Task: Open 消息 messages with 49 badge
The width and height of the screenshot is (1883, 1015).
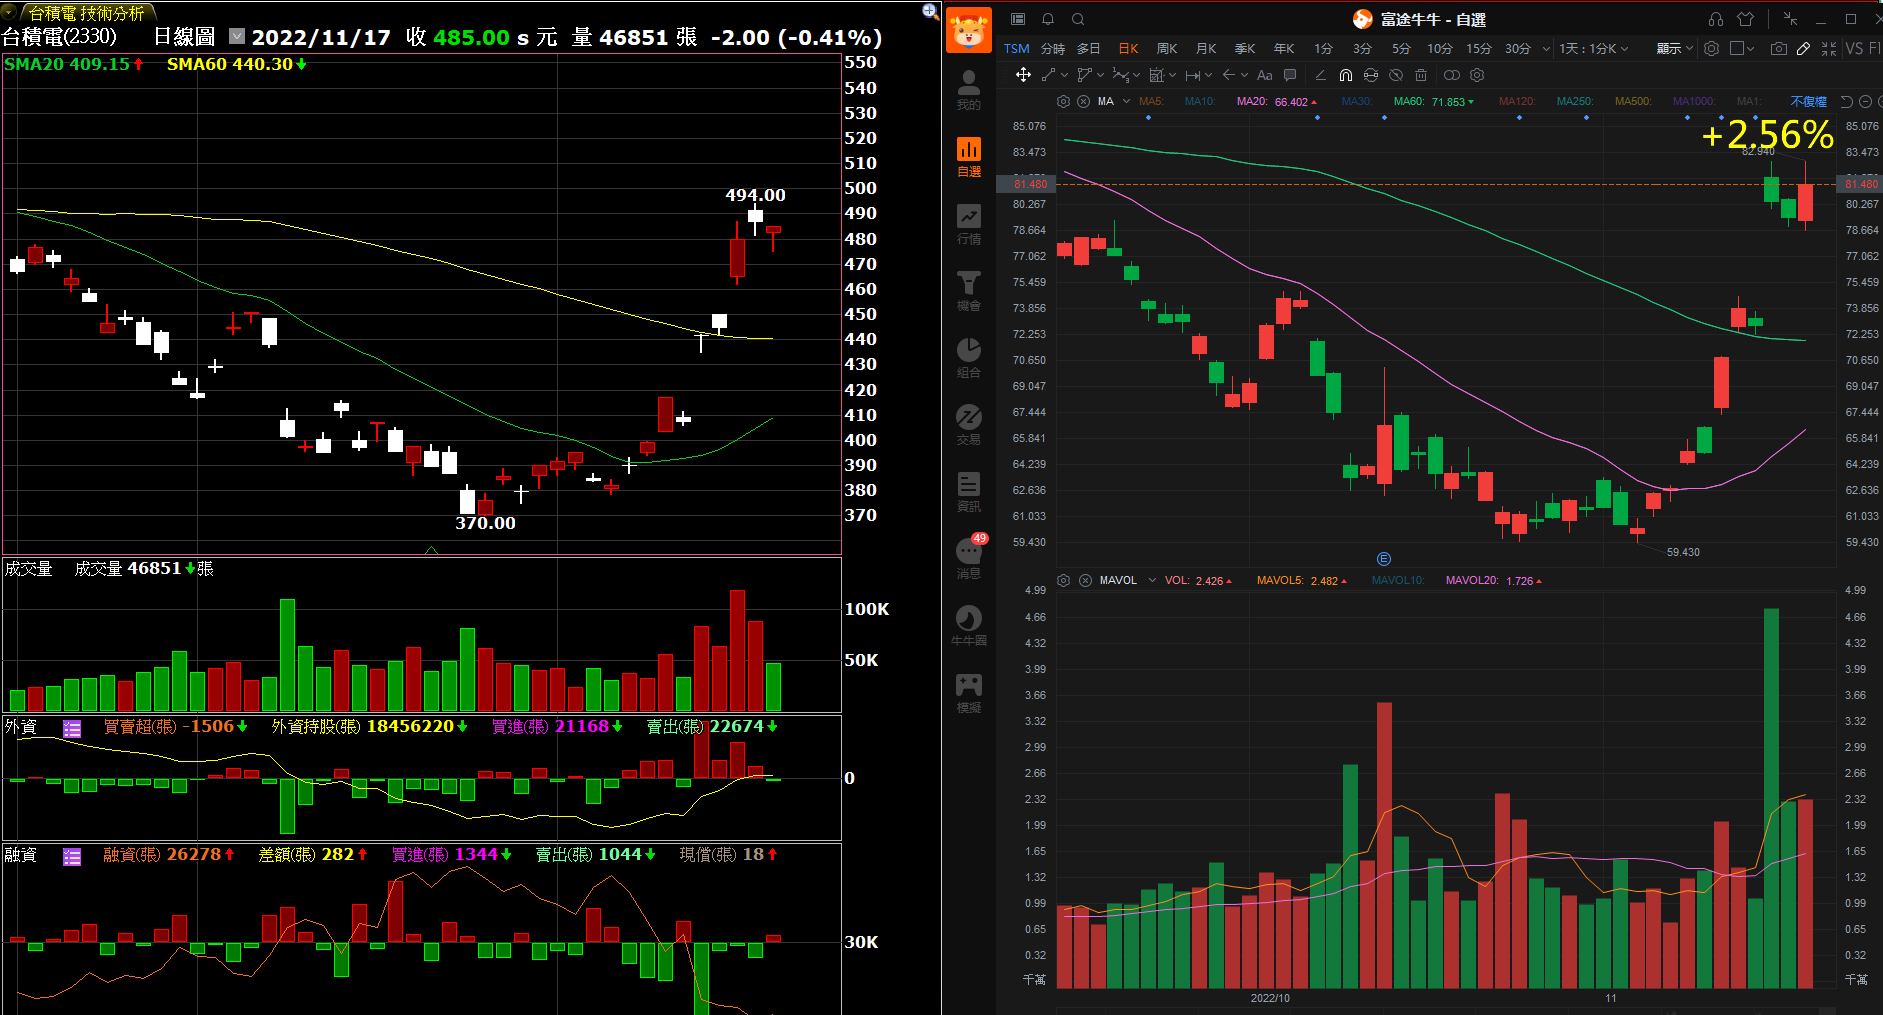Action: (968, 558)
